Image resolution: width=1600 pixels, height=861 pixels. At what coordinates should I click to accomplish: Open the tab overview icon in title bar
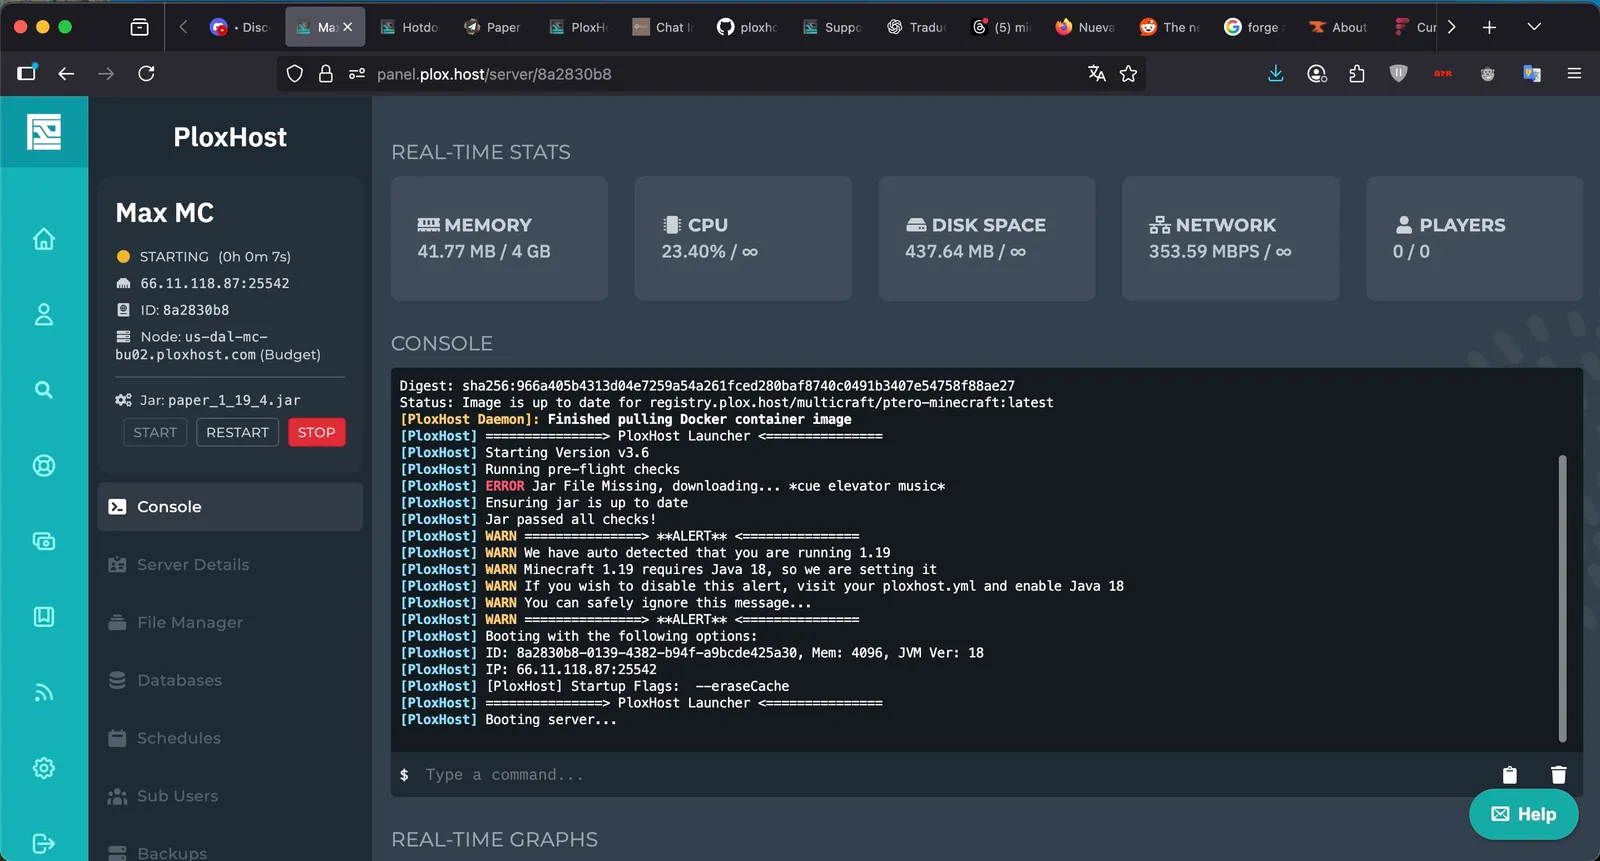click(140, 27)
